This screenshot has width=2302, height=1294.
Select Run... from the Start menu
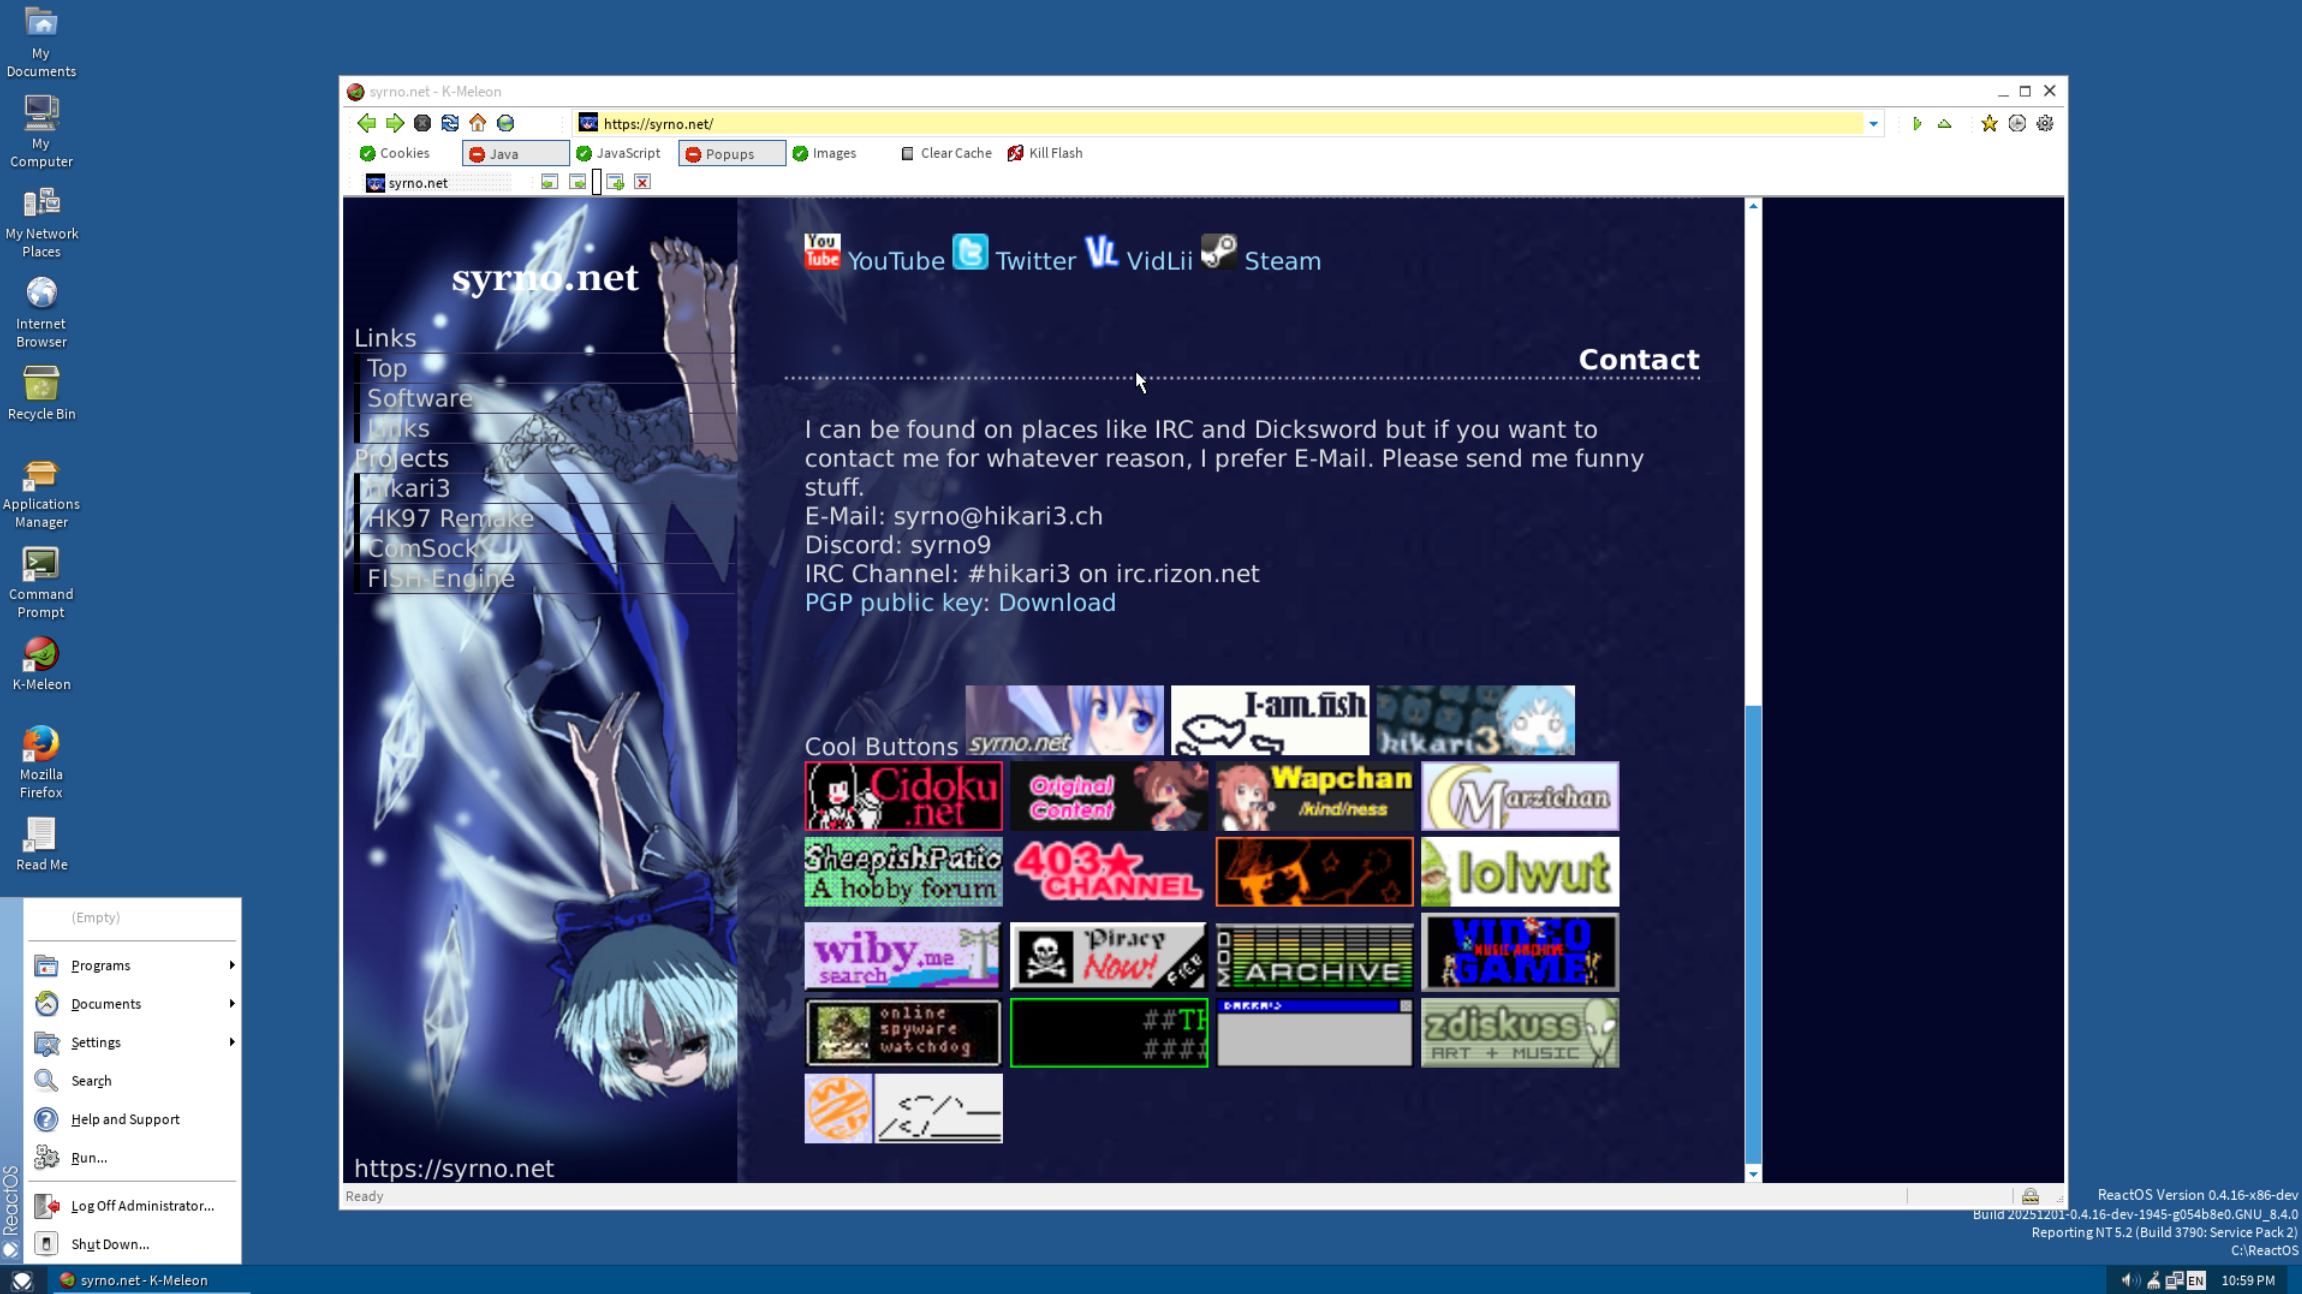[x=89, y=1157]
